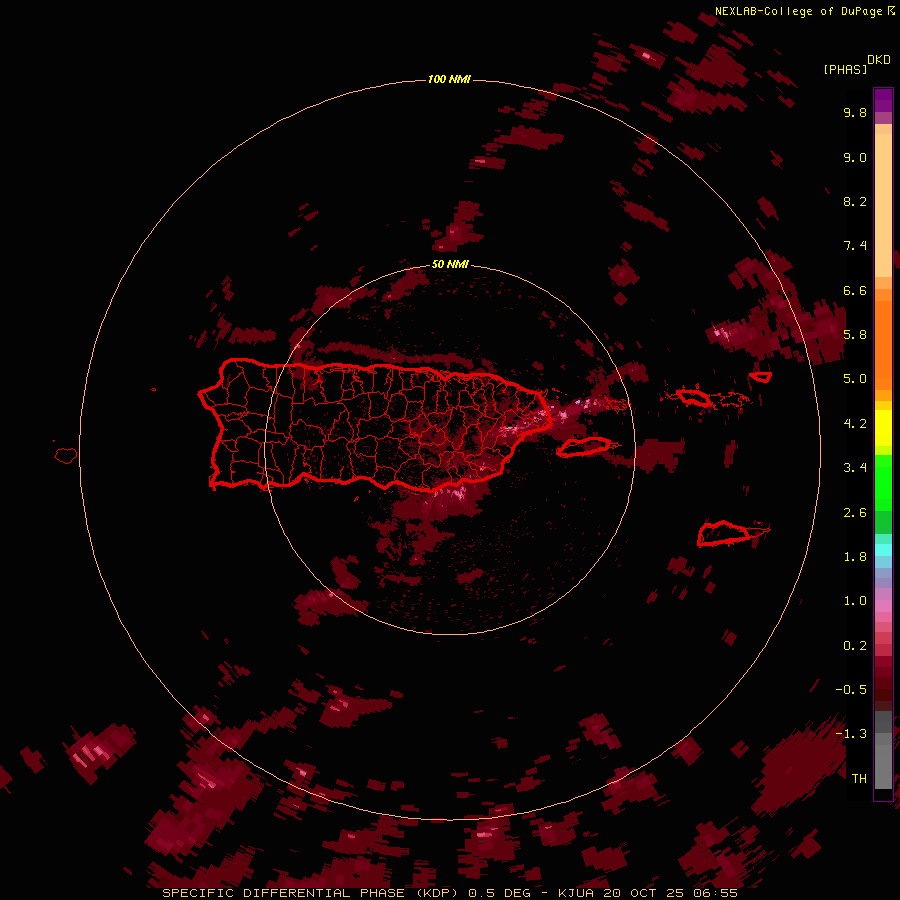
Task: Pick the yellow band of the color scale
Action: [x=883, y=428]
